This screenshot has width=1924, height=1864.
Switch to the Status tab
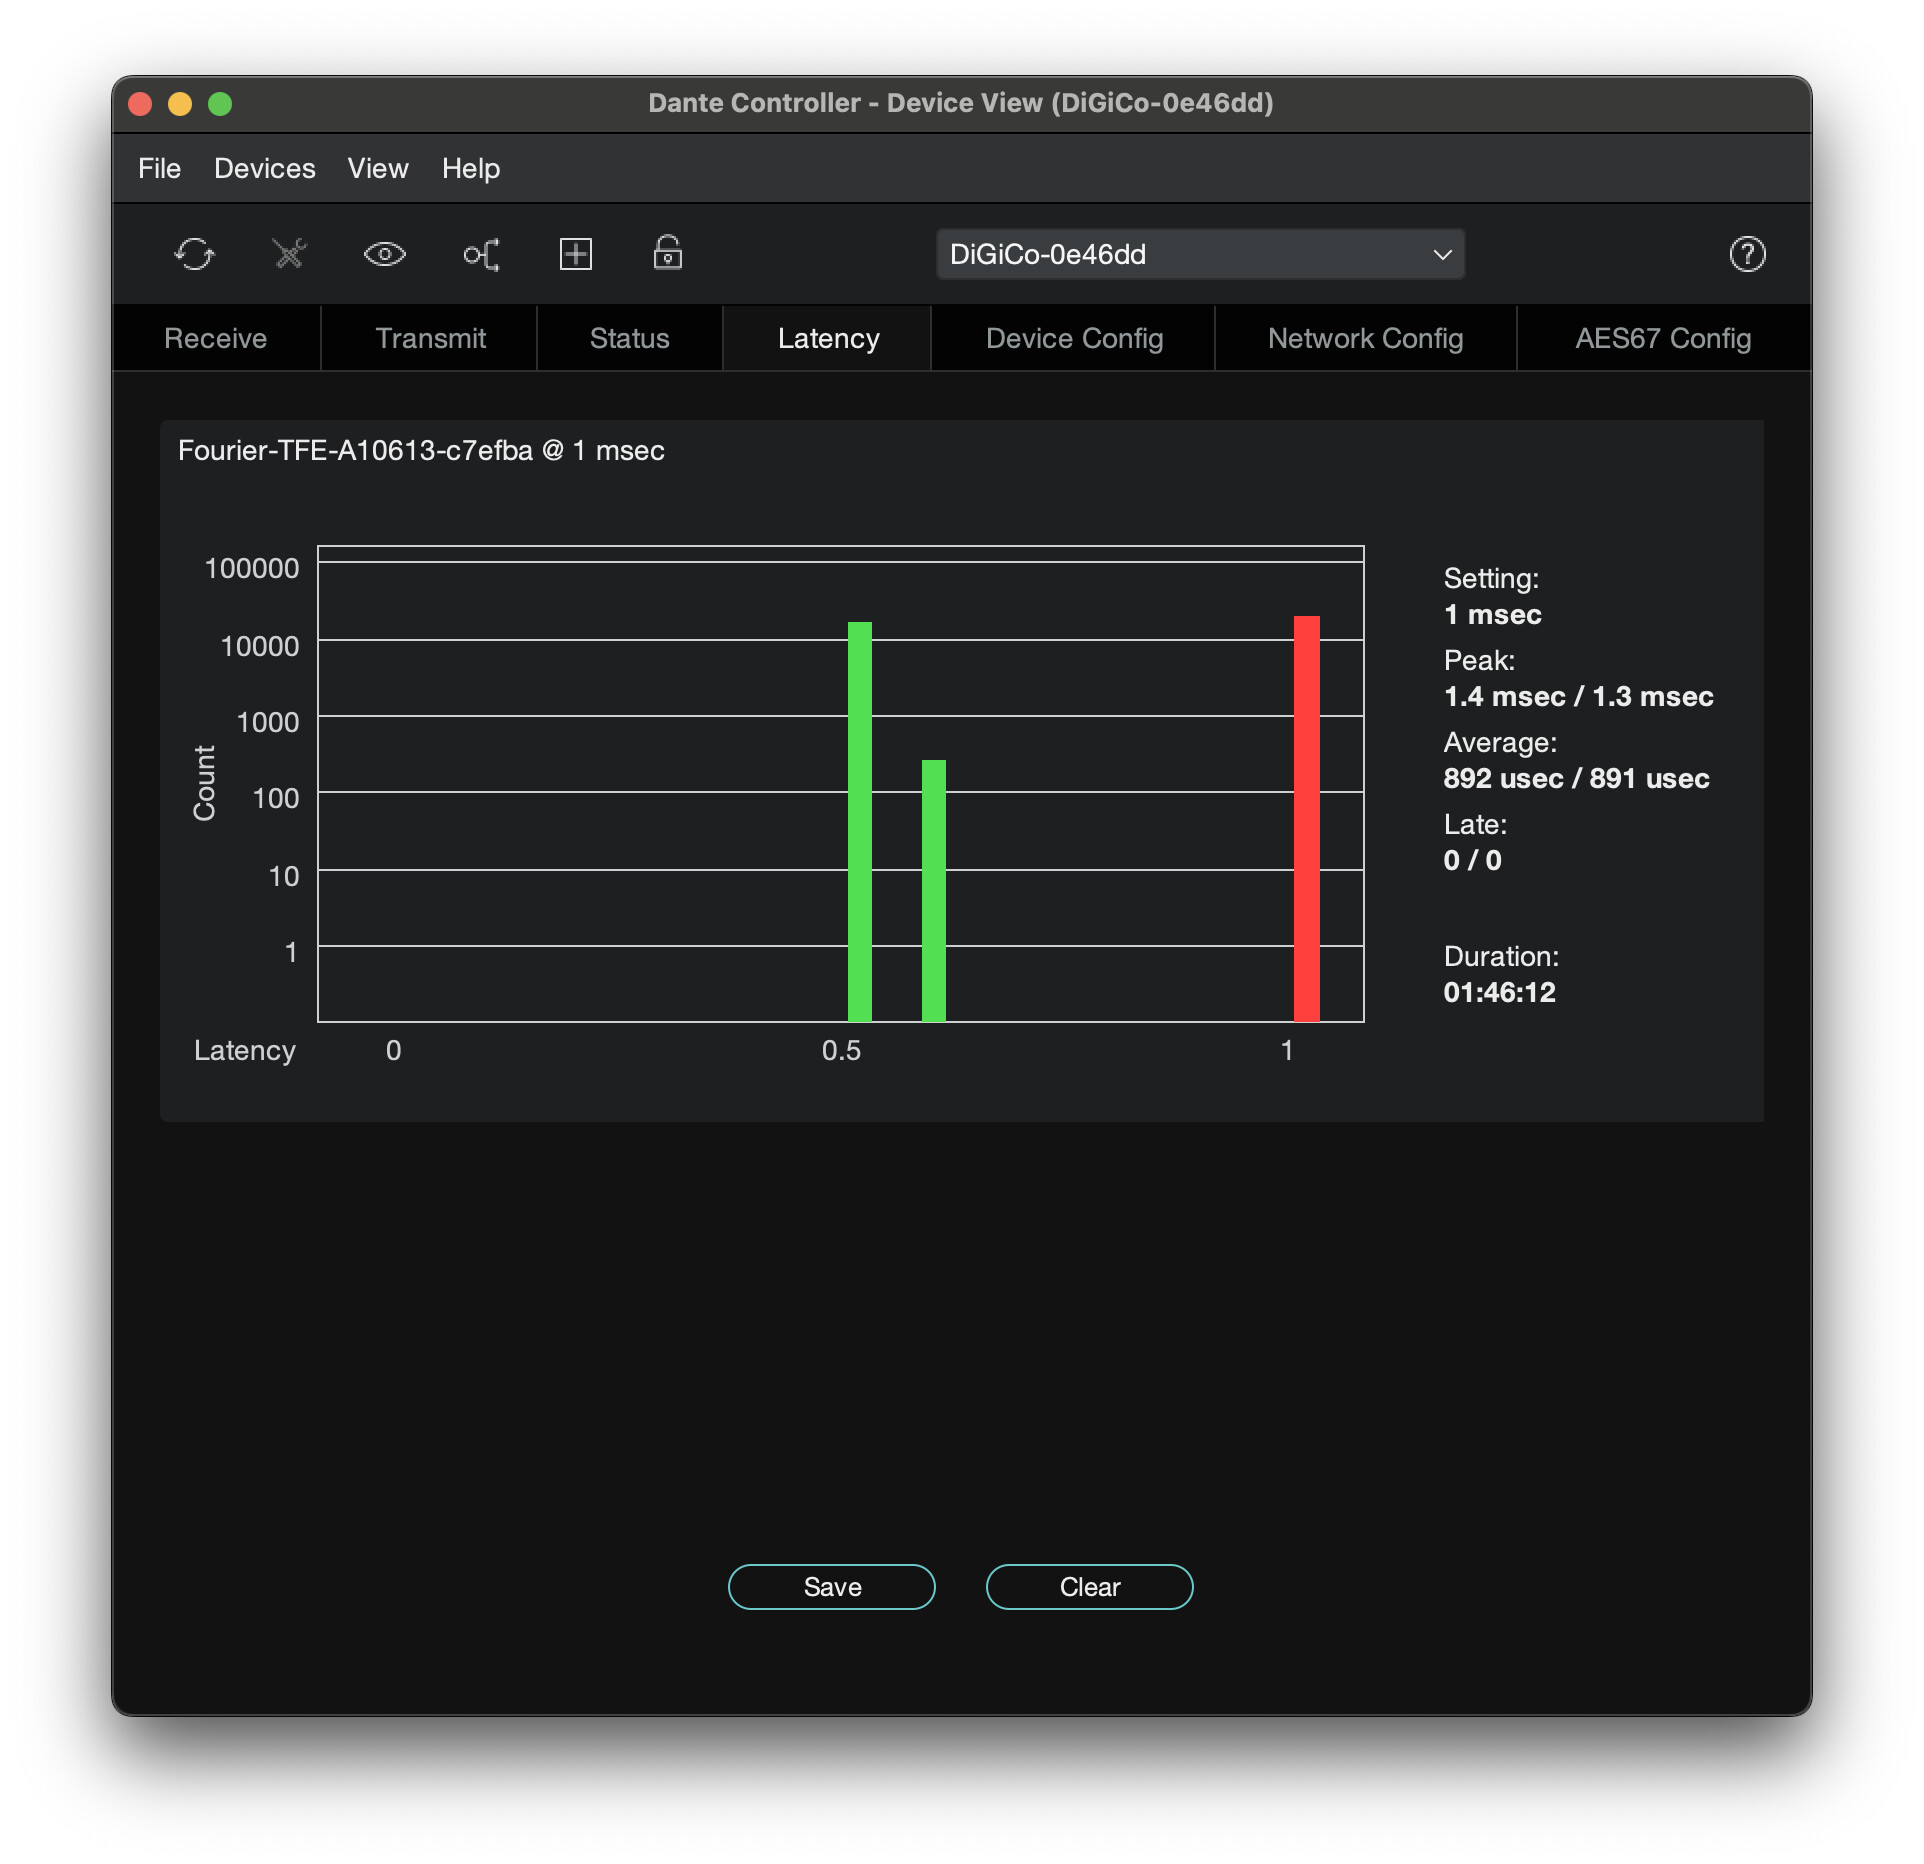(629, 338)
